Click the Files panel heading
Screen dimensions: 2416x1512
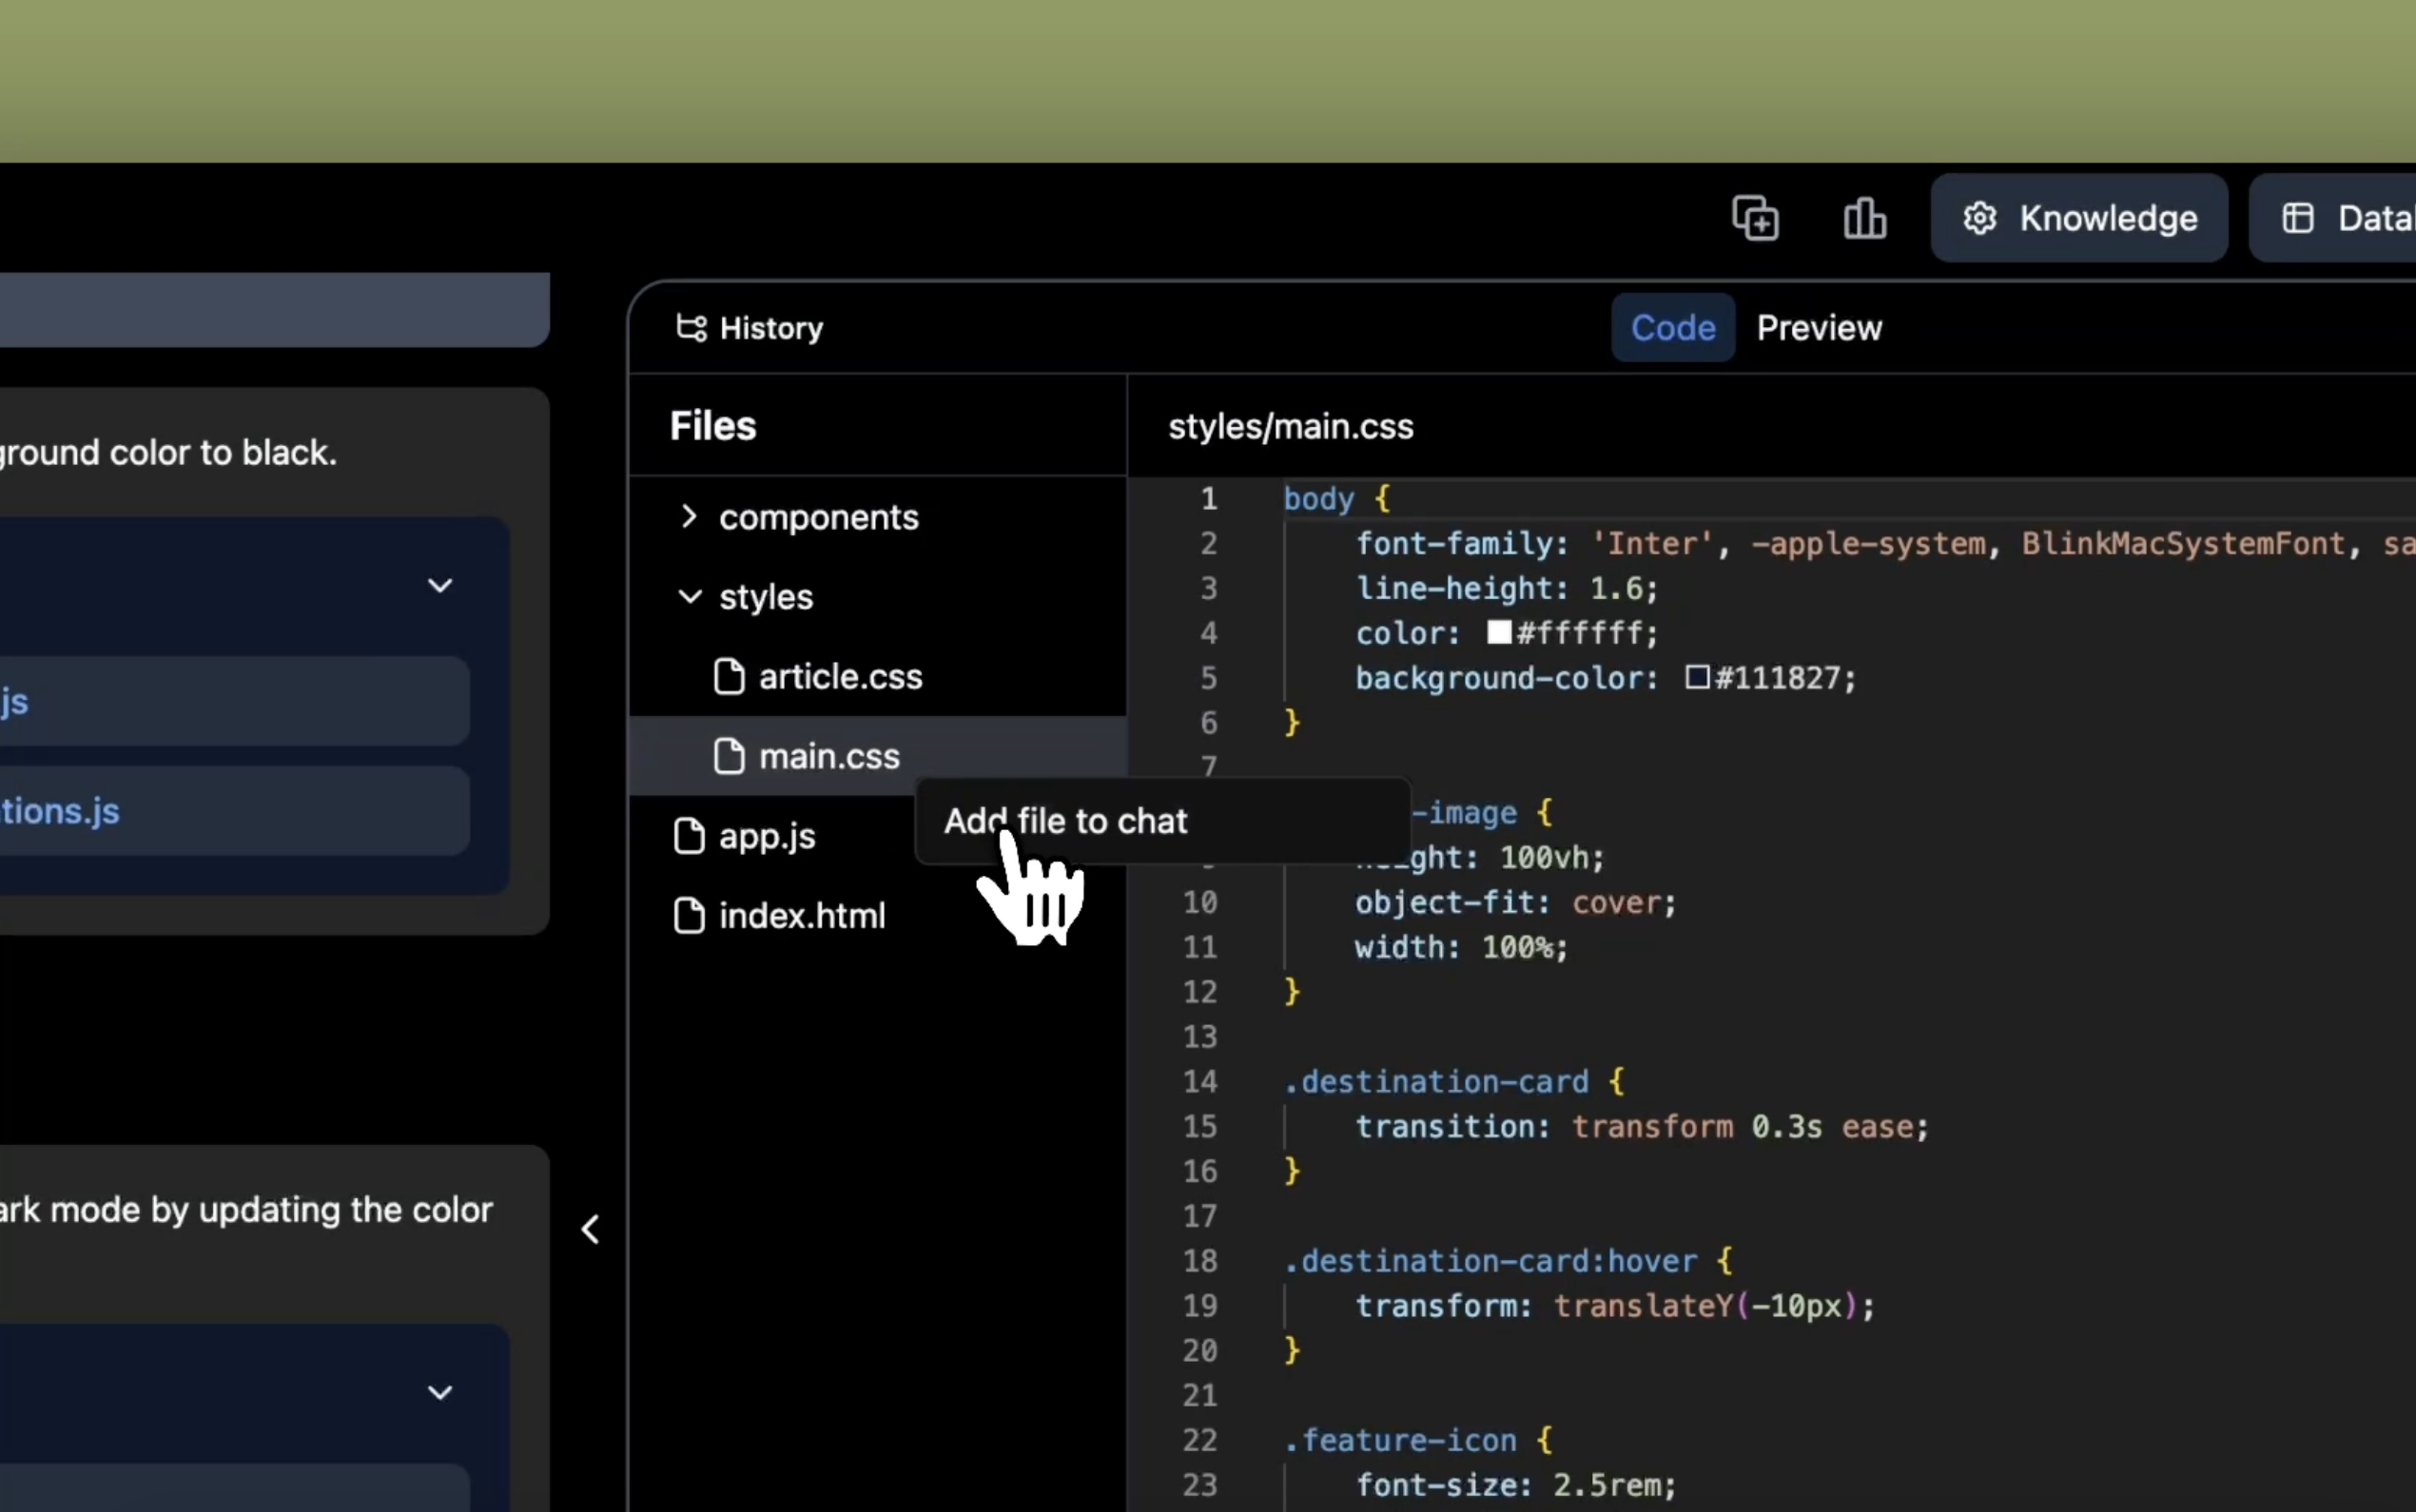(x=713, y=426)
